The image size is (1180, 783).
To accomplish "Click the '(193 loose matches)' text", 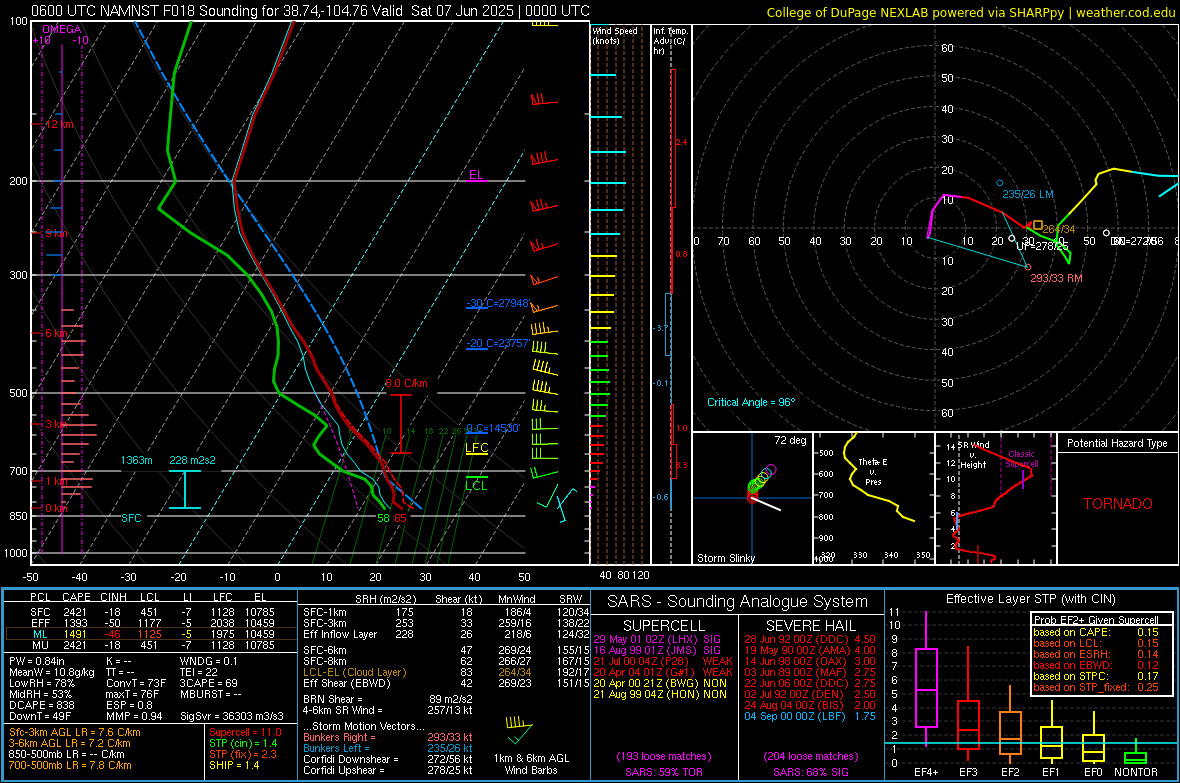I will point(664,756).
